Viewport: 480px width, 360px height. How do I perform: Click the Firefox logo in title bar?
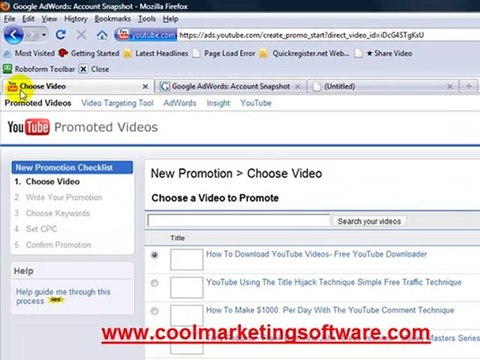[x=5, y=6]
